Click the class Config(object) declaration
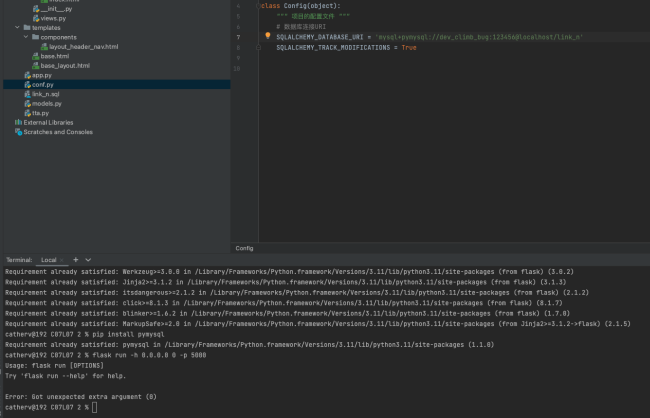 301,6
